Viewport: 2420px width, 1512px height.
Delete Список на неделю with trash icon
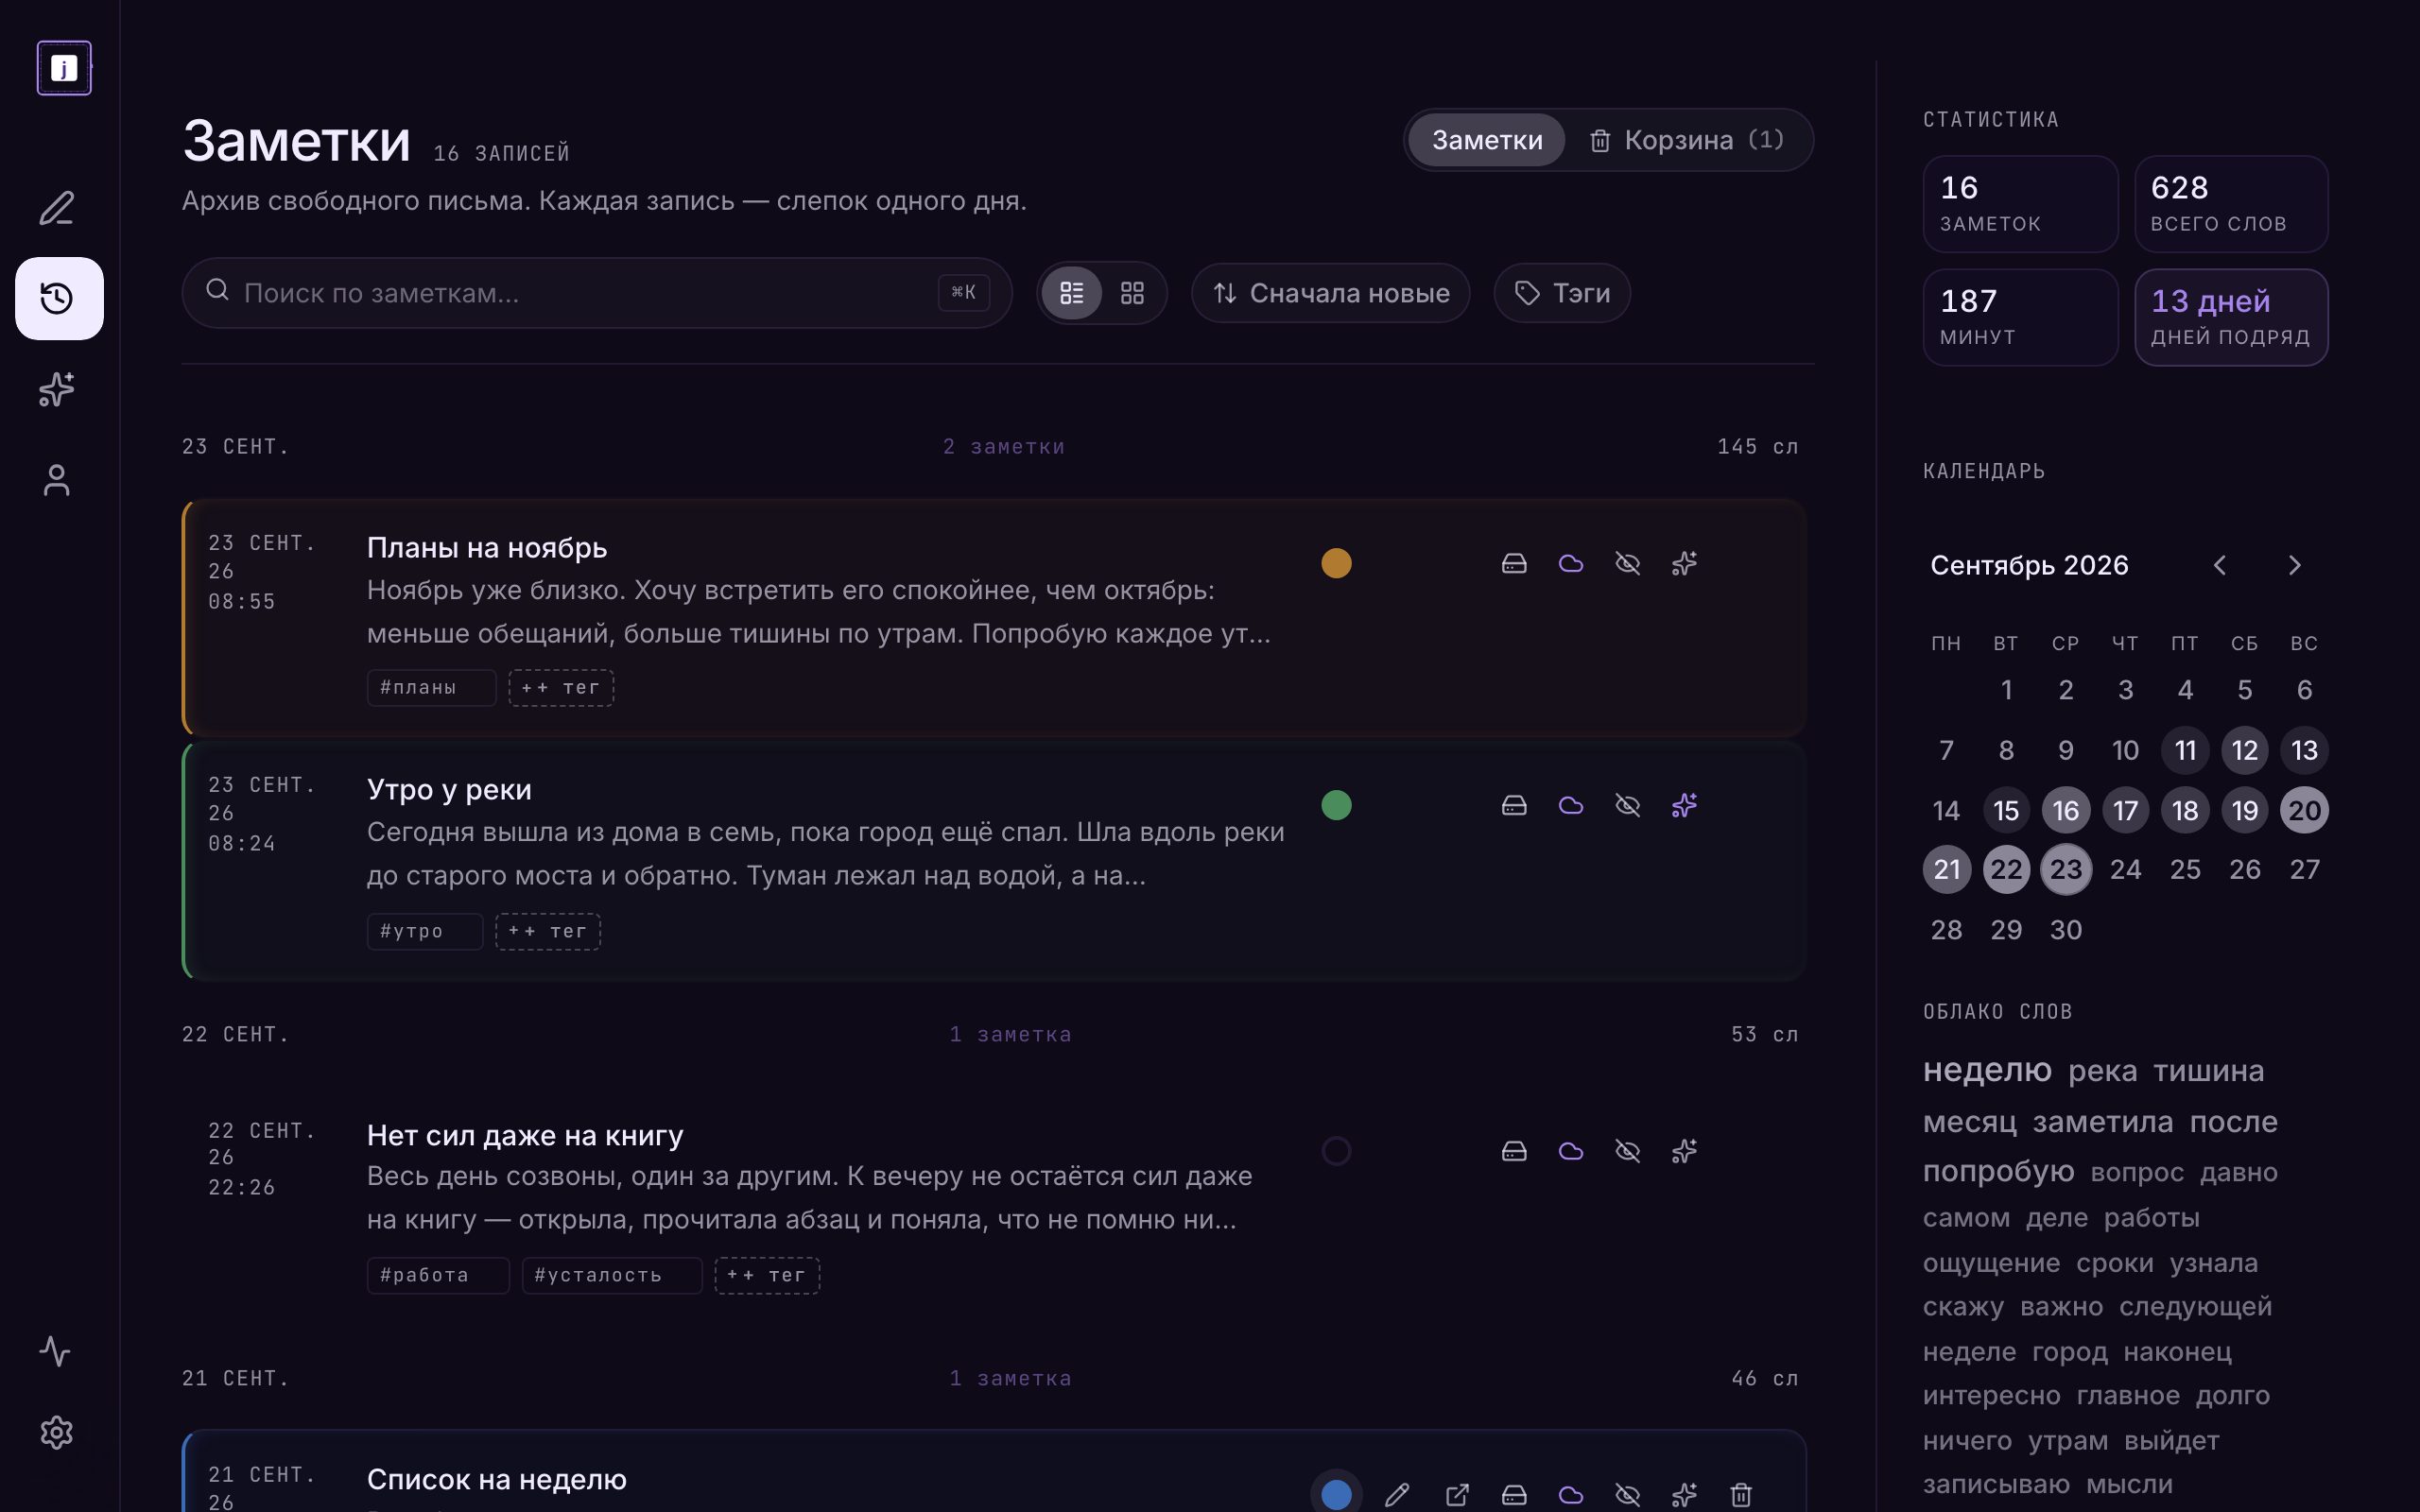click(1741, 1495)
